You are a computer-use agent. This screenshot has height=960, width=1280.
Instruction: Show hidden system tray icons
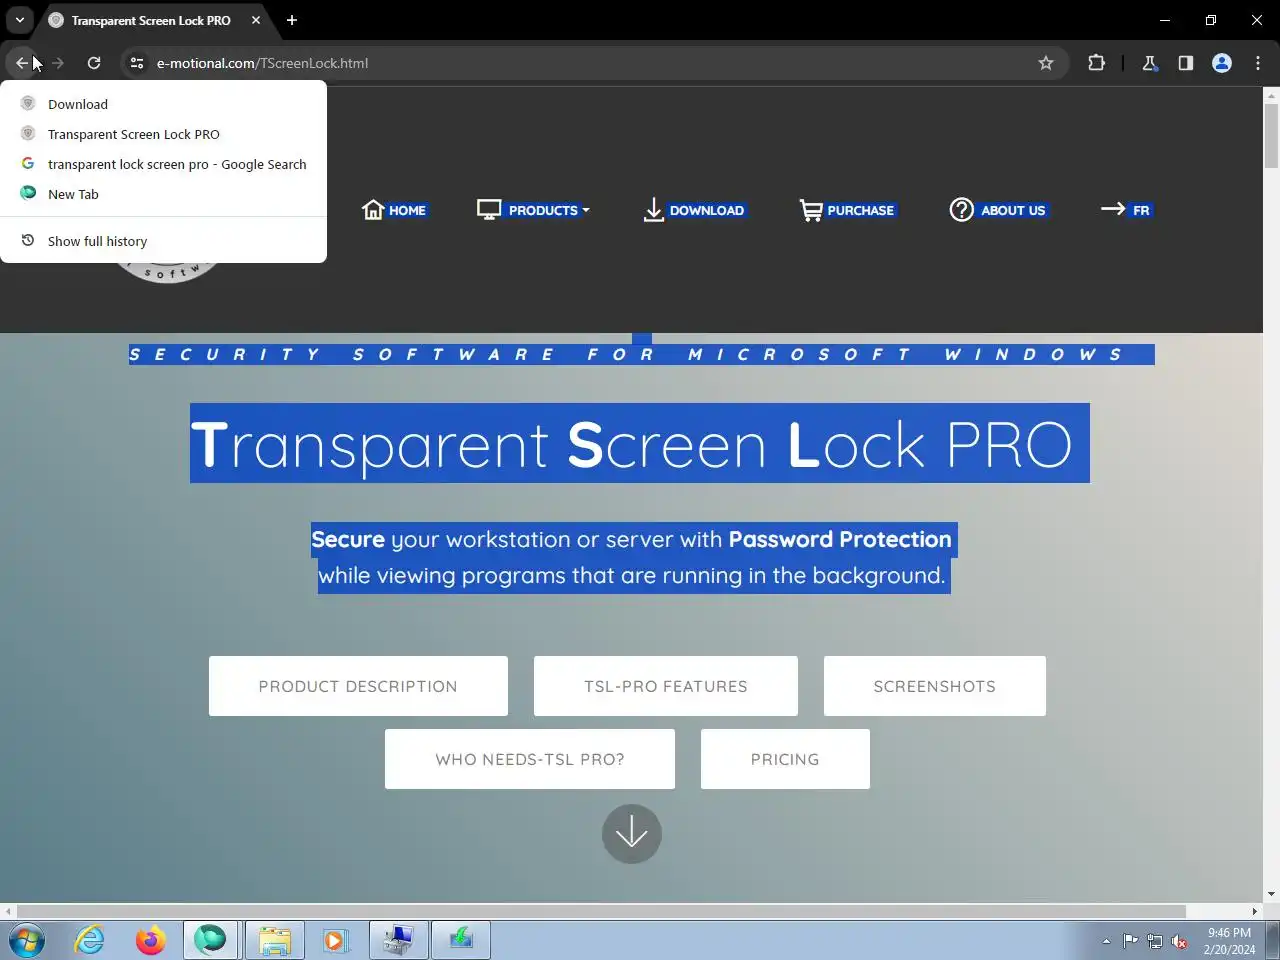[x=1106, y=941]
